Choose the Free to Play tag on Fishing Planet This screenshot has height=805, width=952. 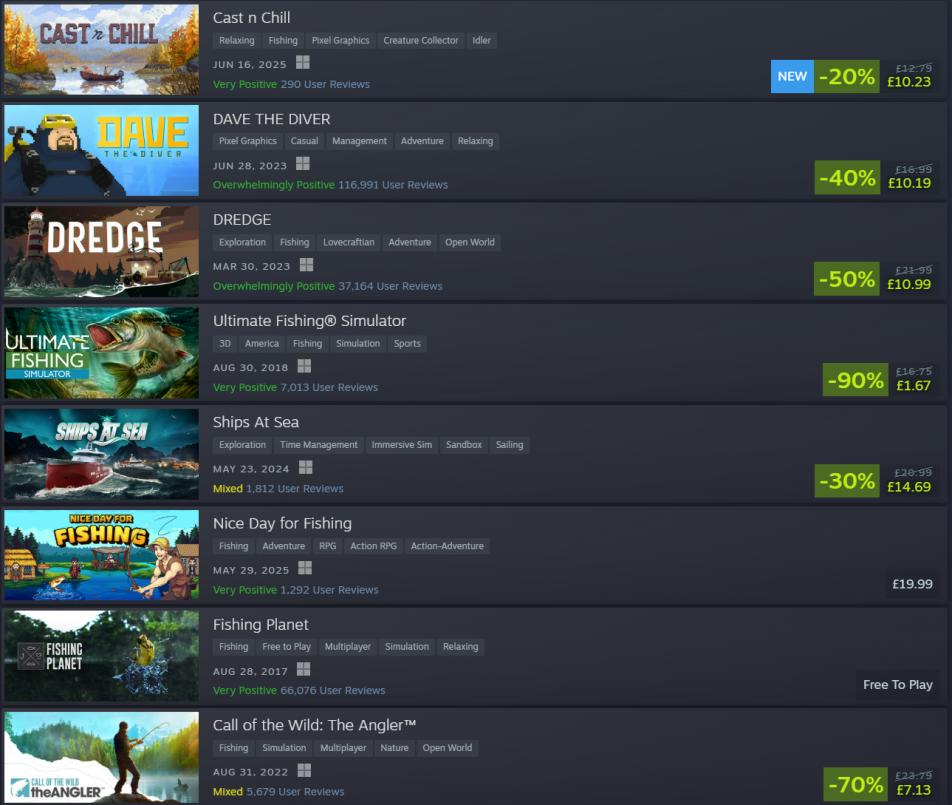(x=287, y=647)
